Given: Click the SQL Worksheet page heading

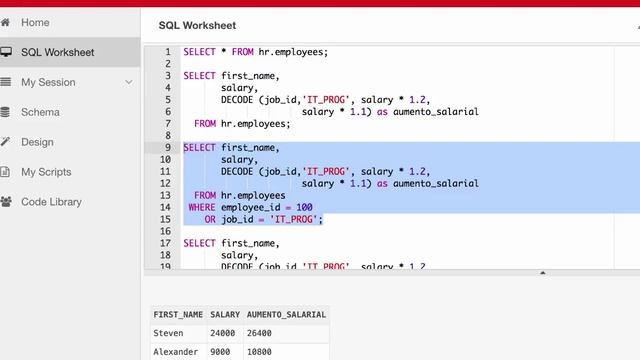Looking at the screenshot, I should (x=197, y=25).
